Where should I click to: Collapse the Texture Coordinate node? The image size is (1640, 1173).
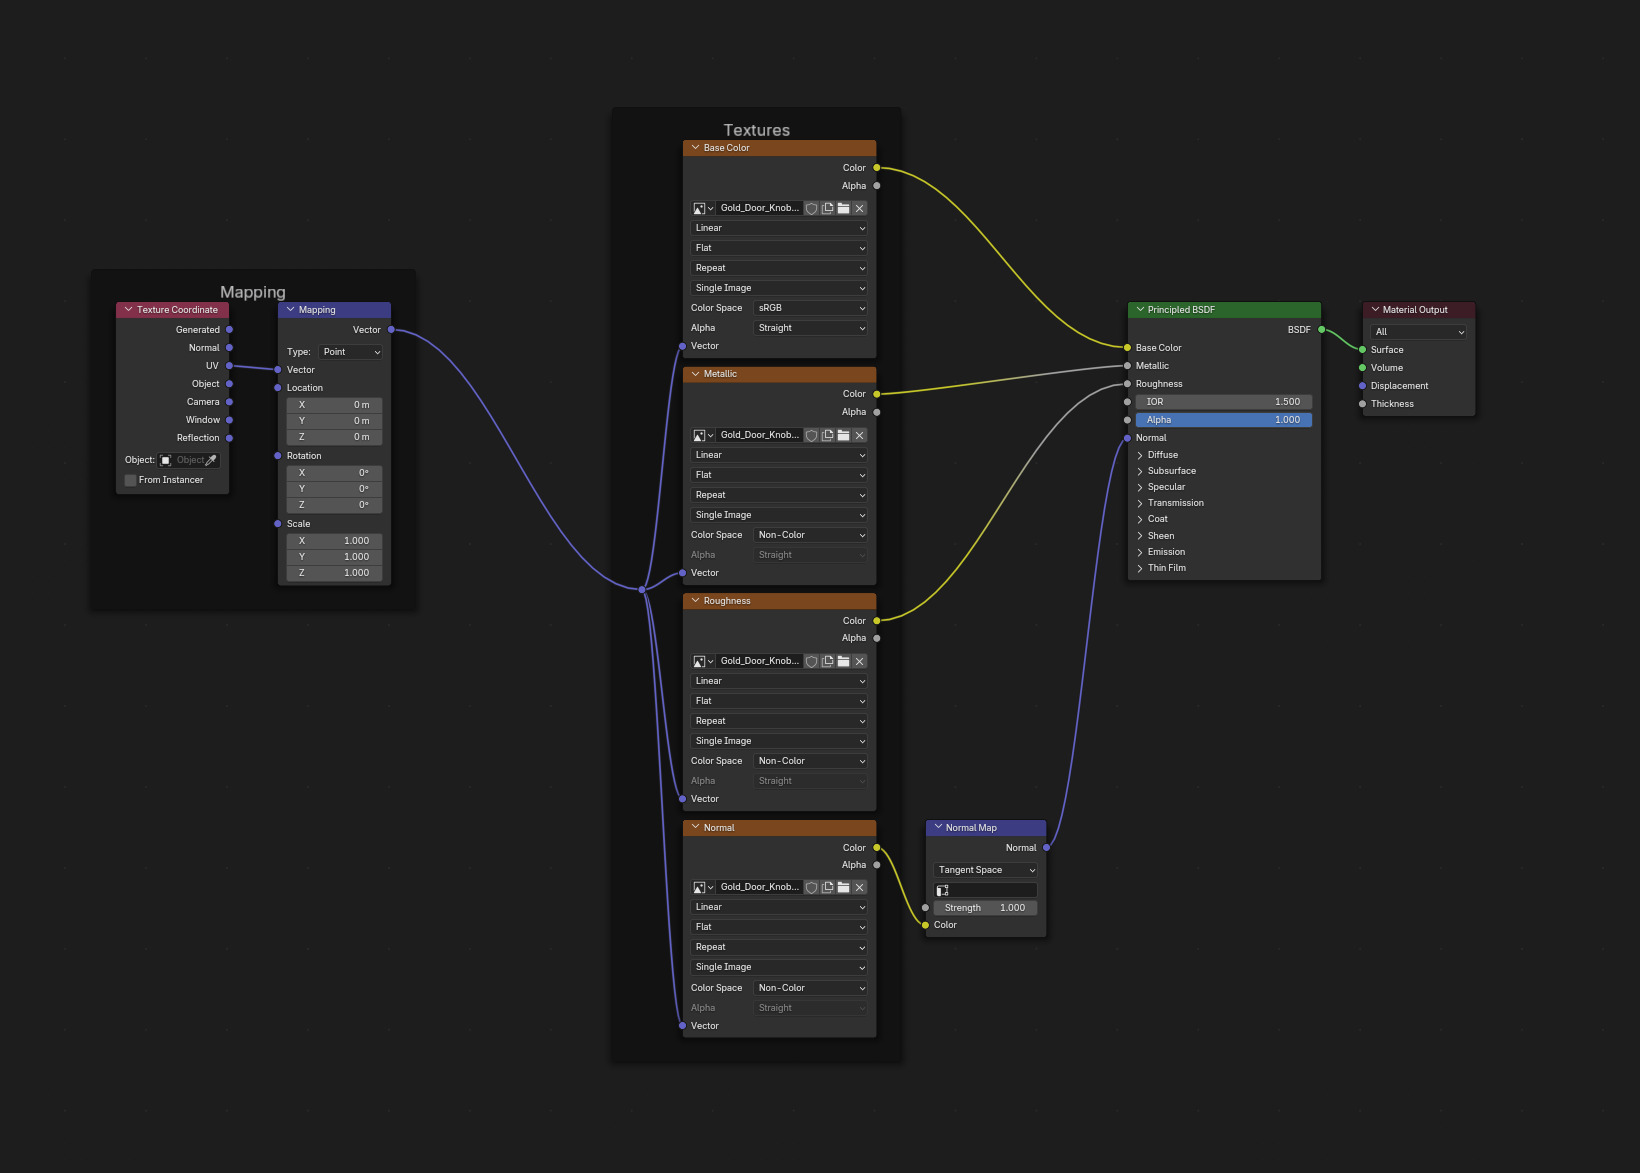click(128, 310)
